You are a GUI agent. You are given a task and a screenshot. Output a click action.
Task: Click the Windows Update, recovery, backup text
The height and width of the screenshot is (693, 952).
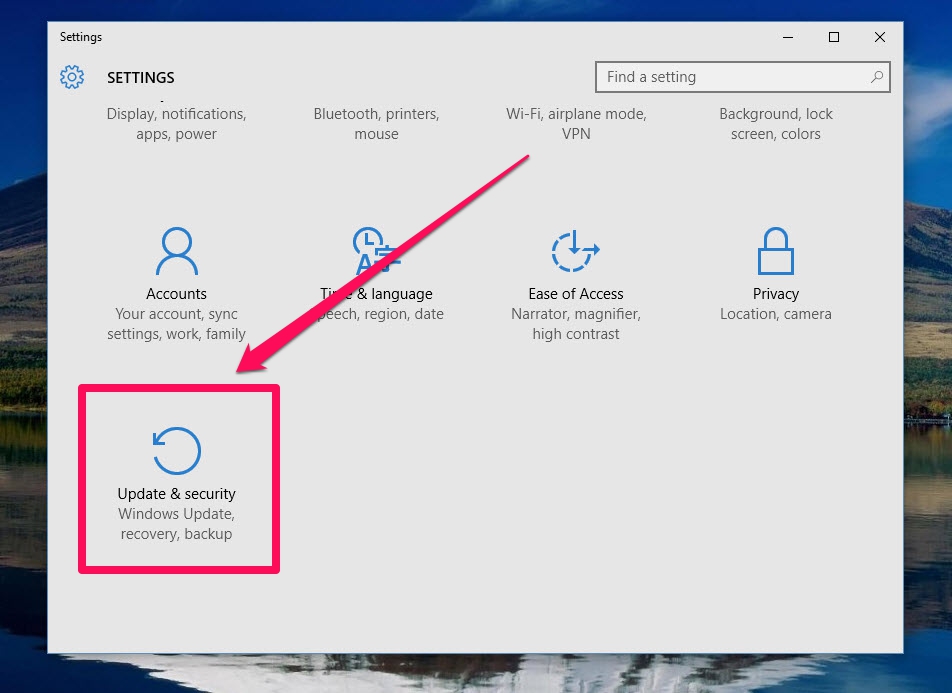176,523
